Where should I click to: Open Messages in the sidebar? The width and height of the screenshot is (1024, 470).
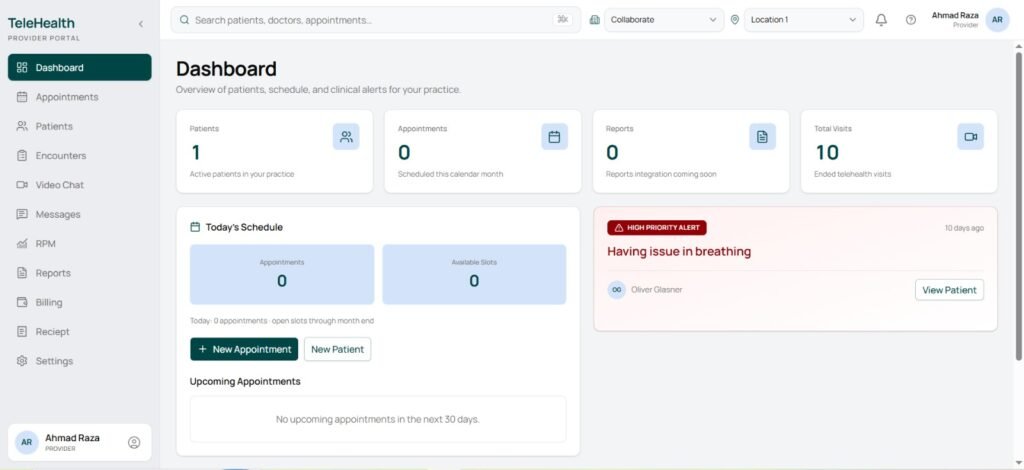(x=80, y=214)
